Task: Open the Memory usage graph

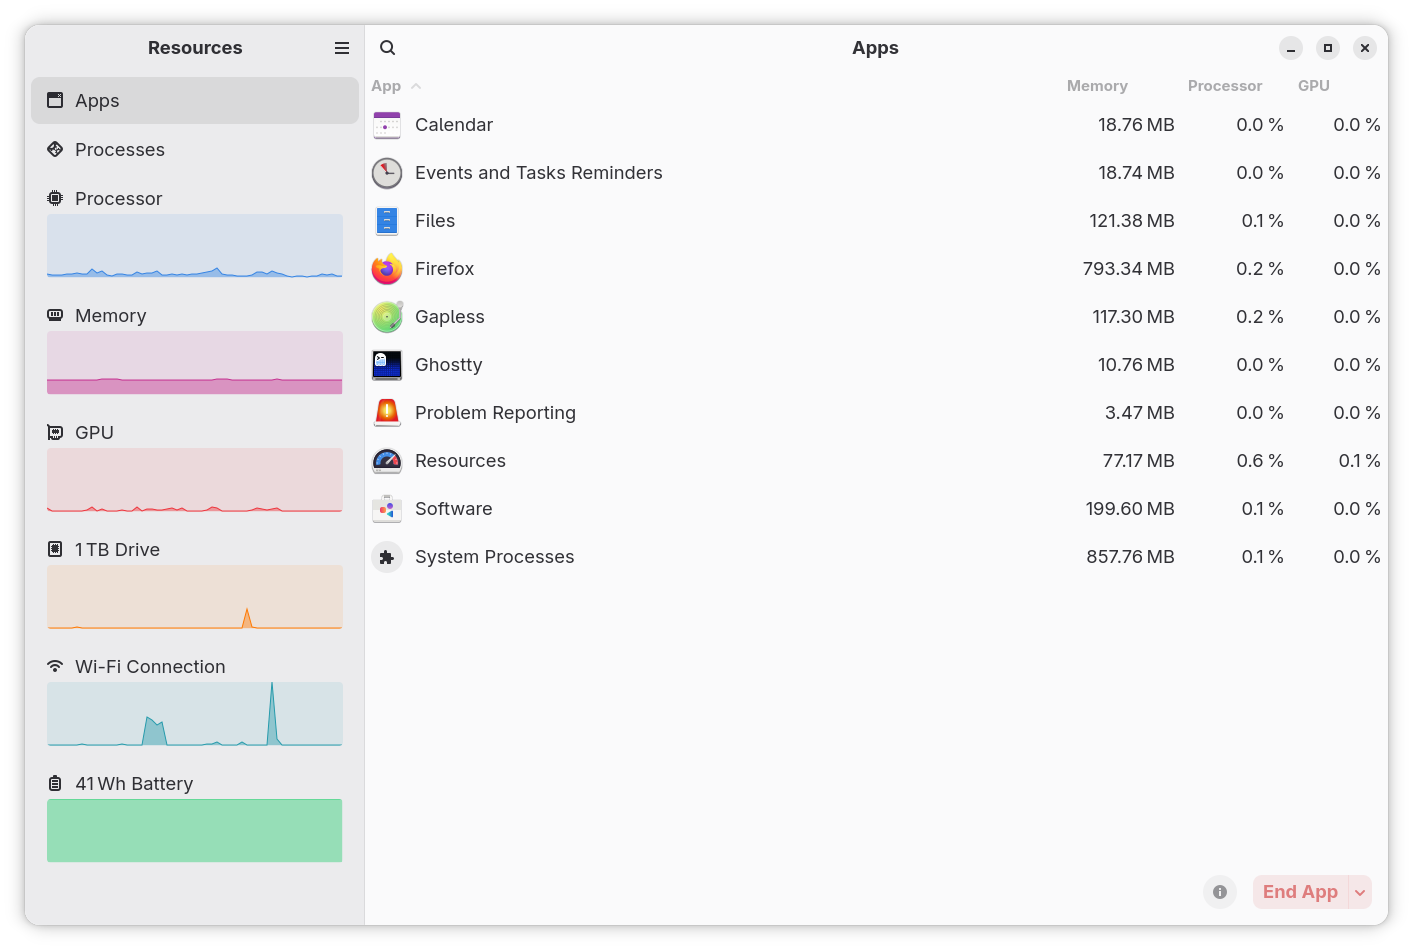Action: pos(195,361)
